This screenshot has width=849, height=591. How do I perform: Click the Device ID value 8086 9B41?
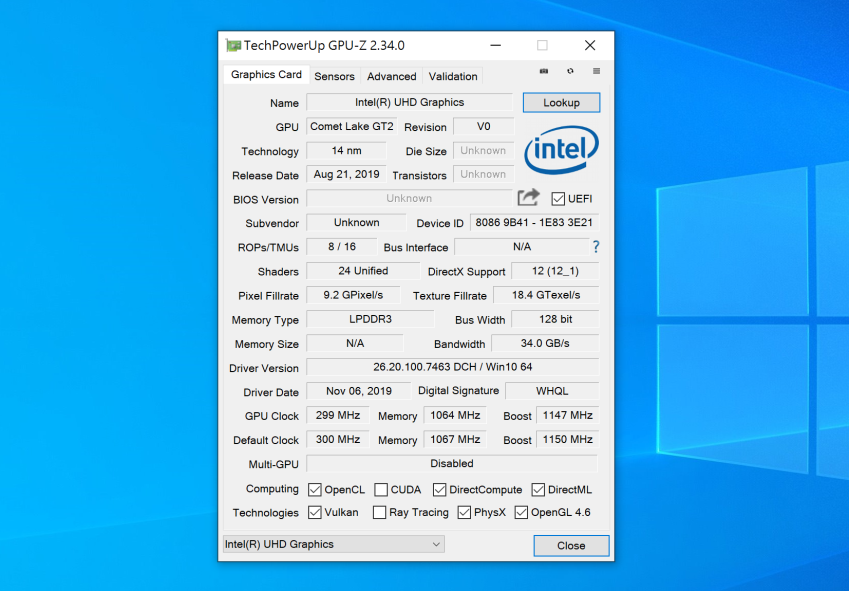tap(534, 222)
